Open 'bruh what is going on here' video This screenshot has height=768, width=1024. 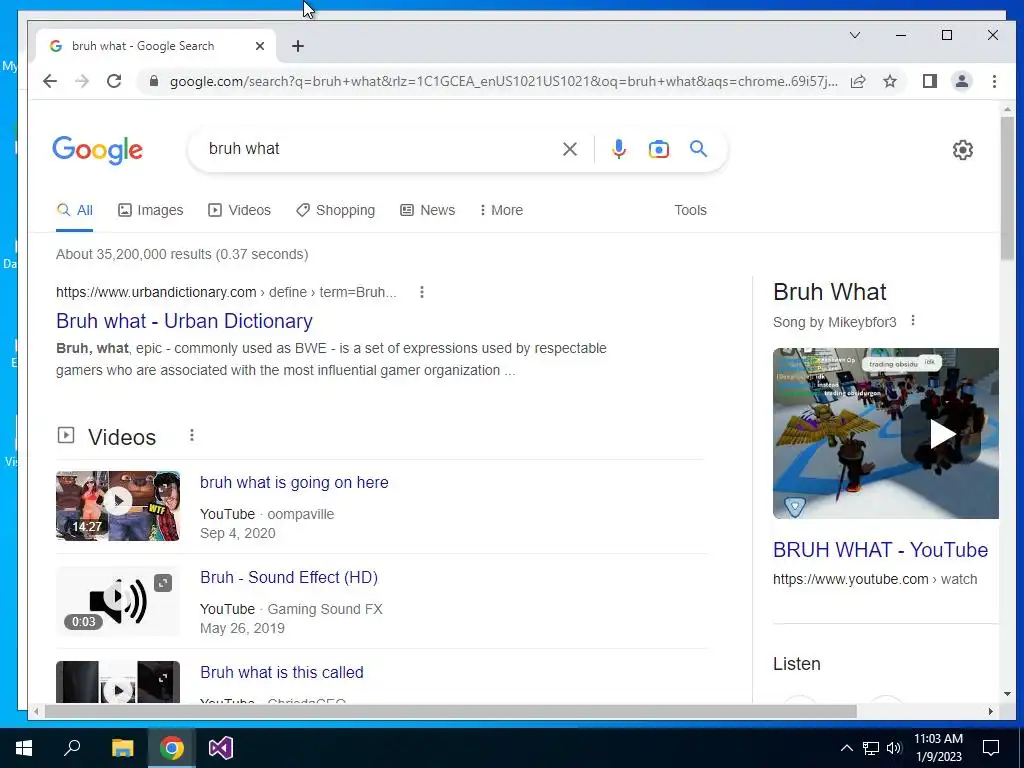(x=294, y=482)
